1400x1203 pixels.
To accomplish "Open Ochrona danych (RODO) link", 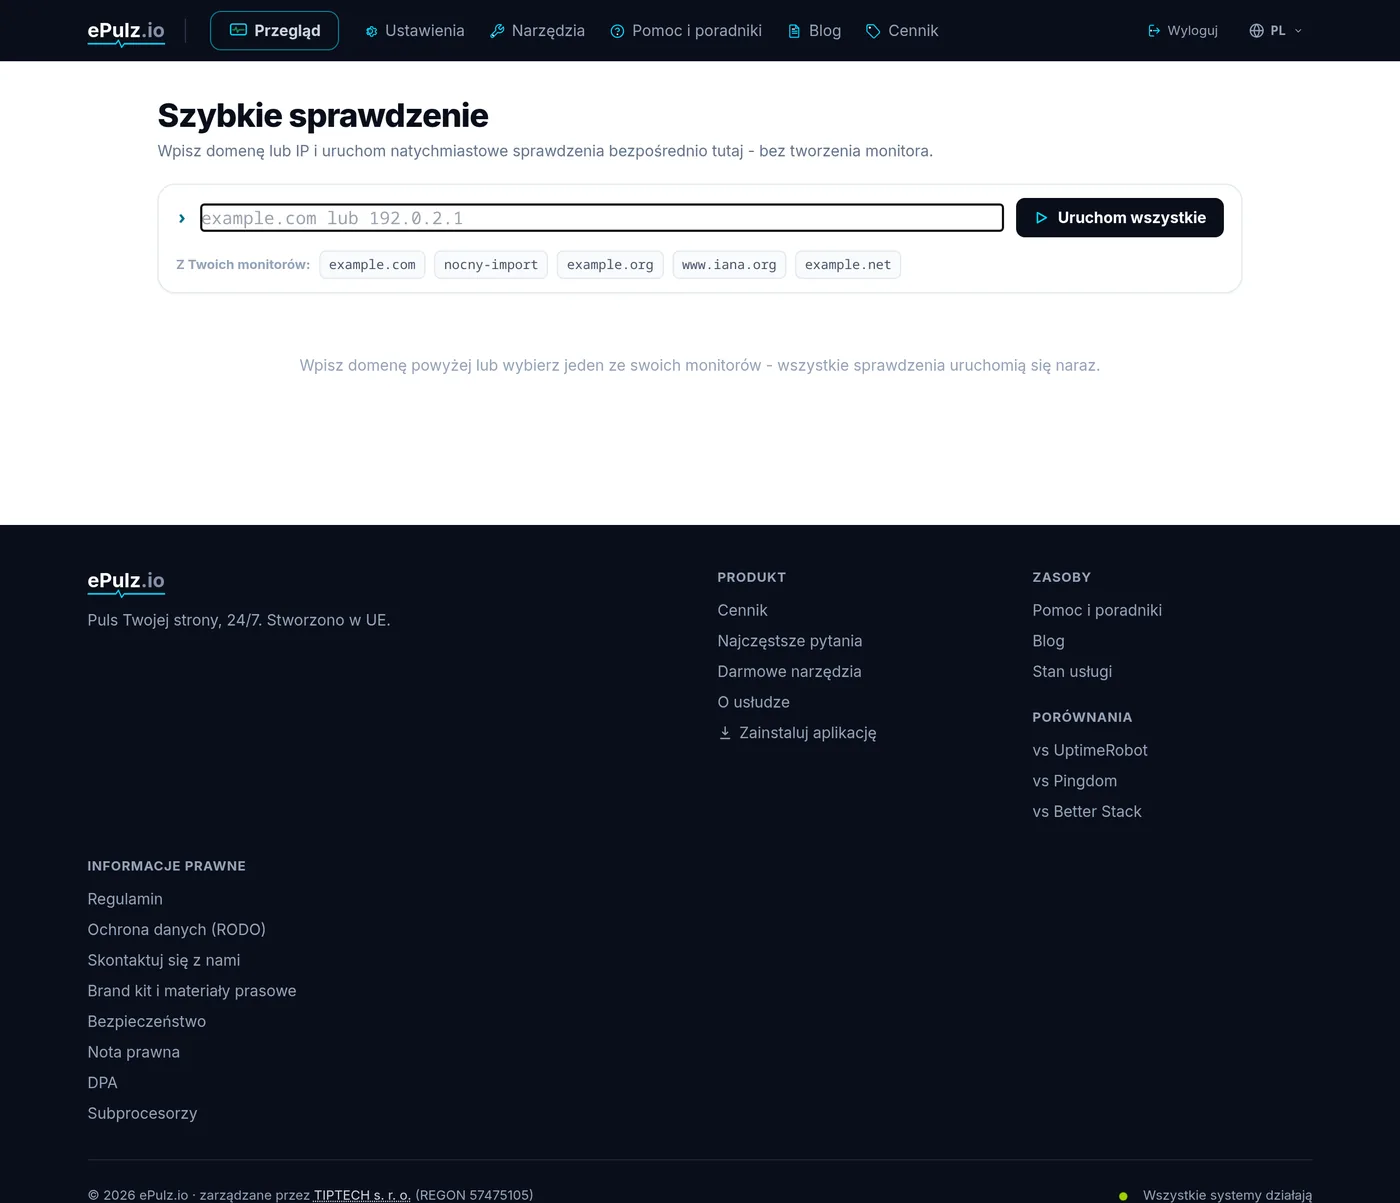I will 176,930.
